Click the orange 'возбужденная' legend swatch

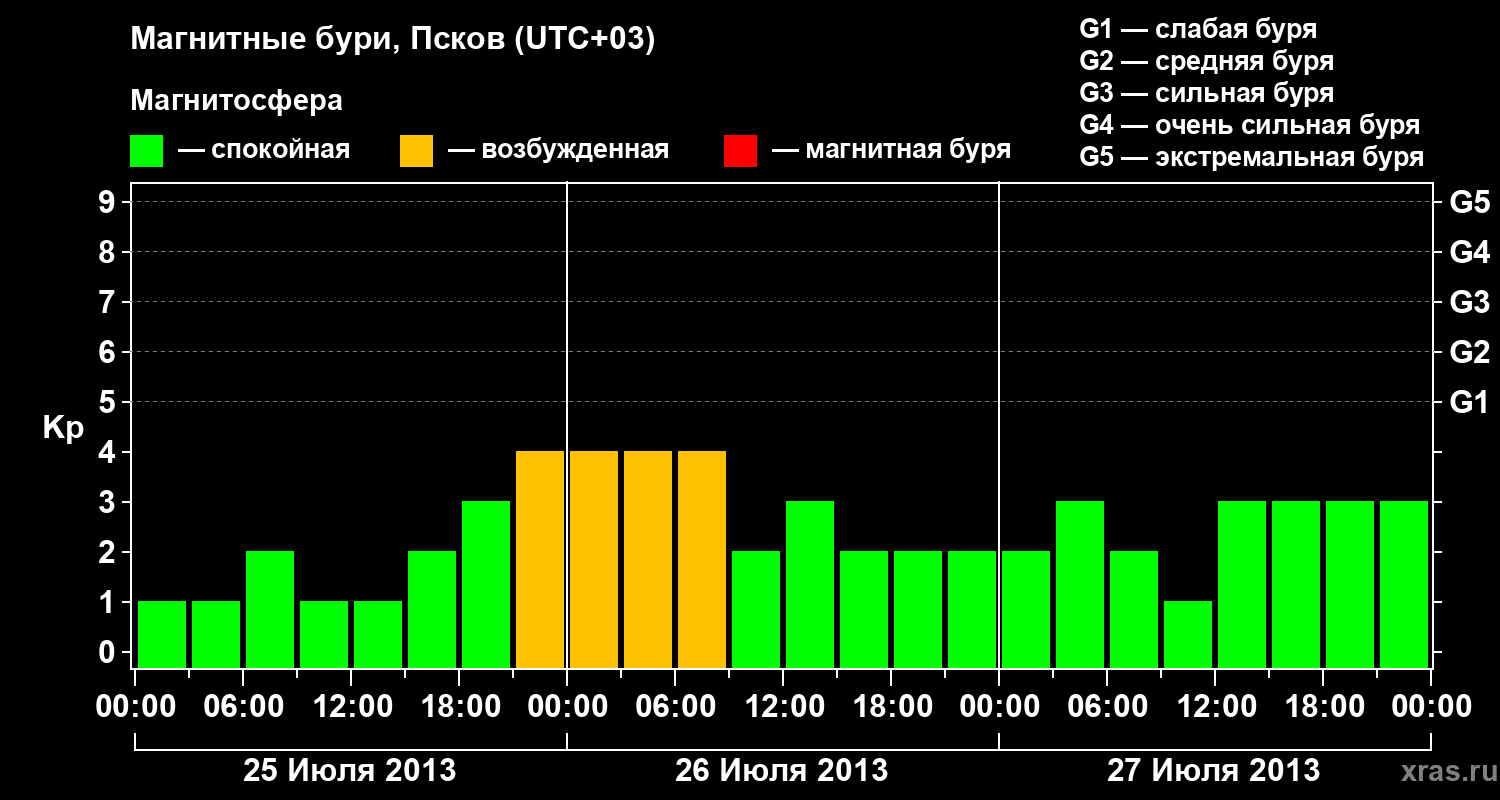pyautogui.click(x=416, y=151)
